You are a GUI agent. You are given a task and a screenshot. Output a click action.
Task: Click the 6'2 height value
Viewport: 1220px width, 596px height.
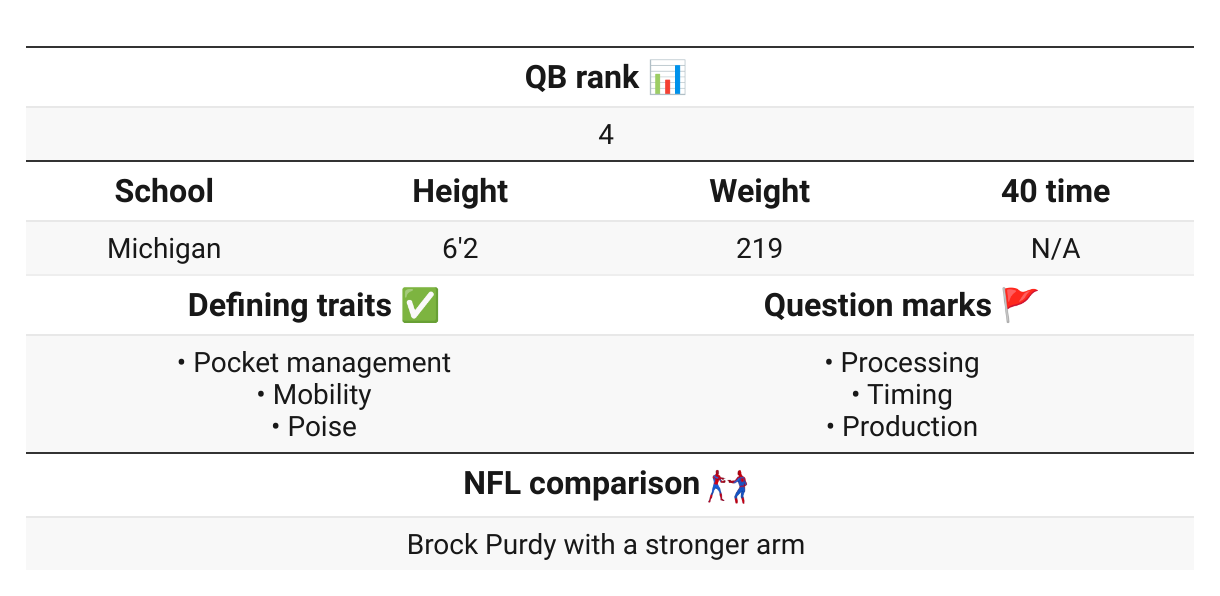(460, 248)
